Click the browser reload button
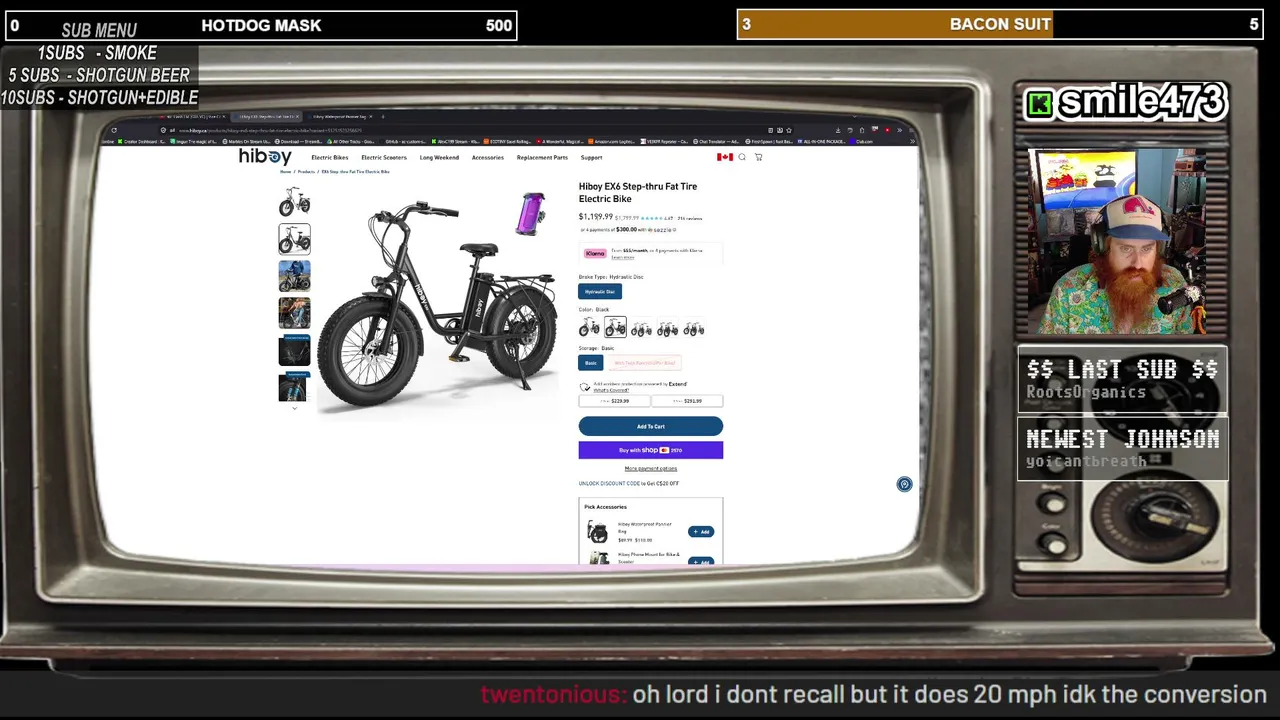1280x720 pixels. pyautogui.click(x=114, y=130)
